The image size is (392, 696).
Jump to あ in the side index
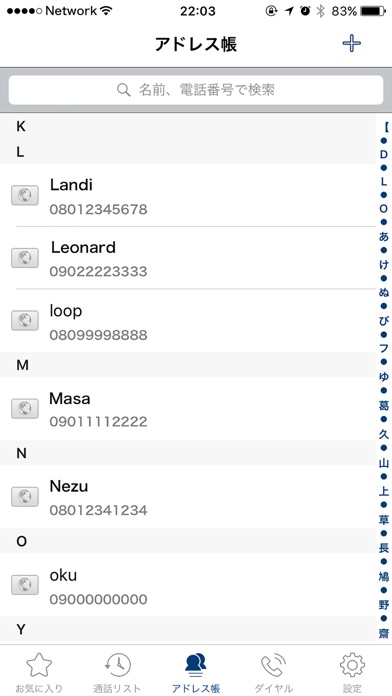pyautogui.click(x=384, y=237)
